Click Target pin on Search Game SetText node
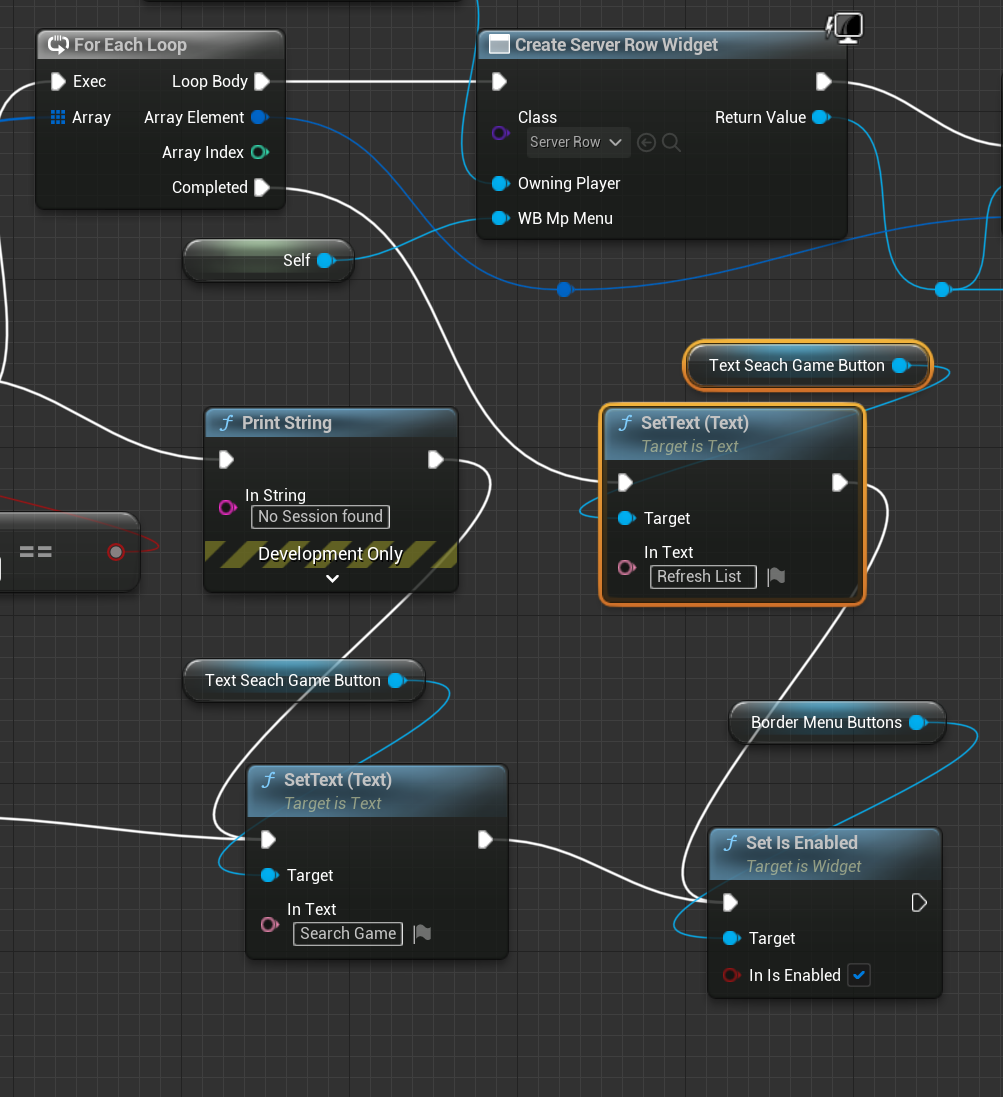This screenshot has width=1003, height=1097. click(x=269, y=875)
